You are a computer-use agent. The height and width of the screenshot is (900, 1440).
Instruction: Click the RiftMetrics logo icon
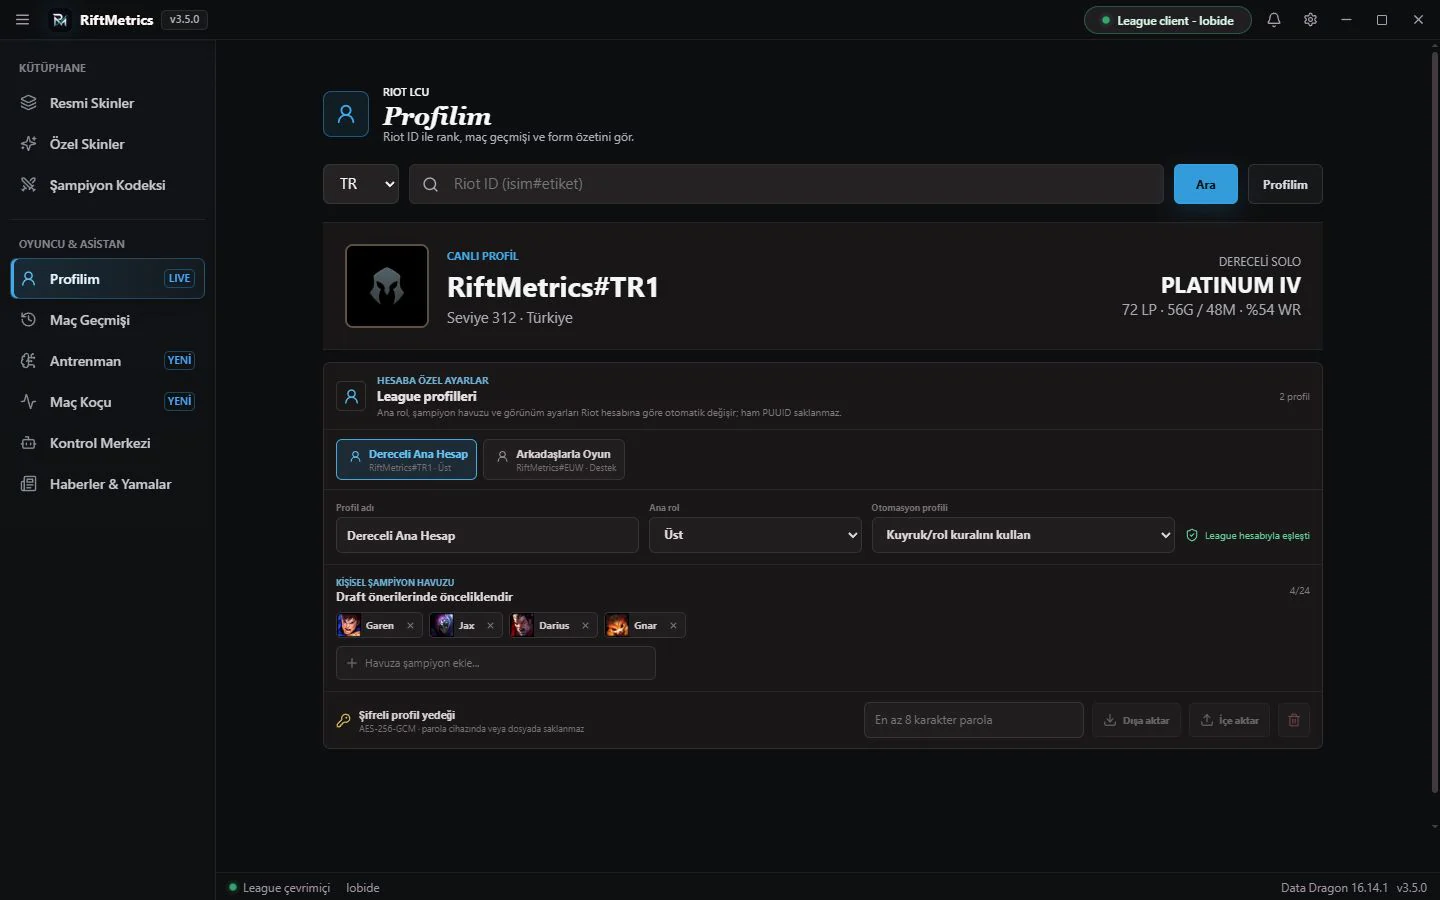click(x=60, y=20)
